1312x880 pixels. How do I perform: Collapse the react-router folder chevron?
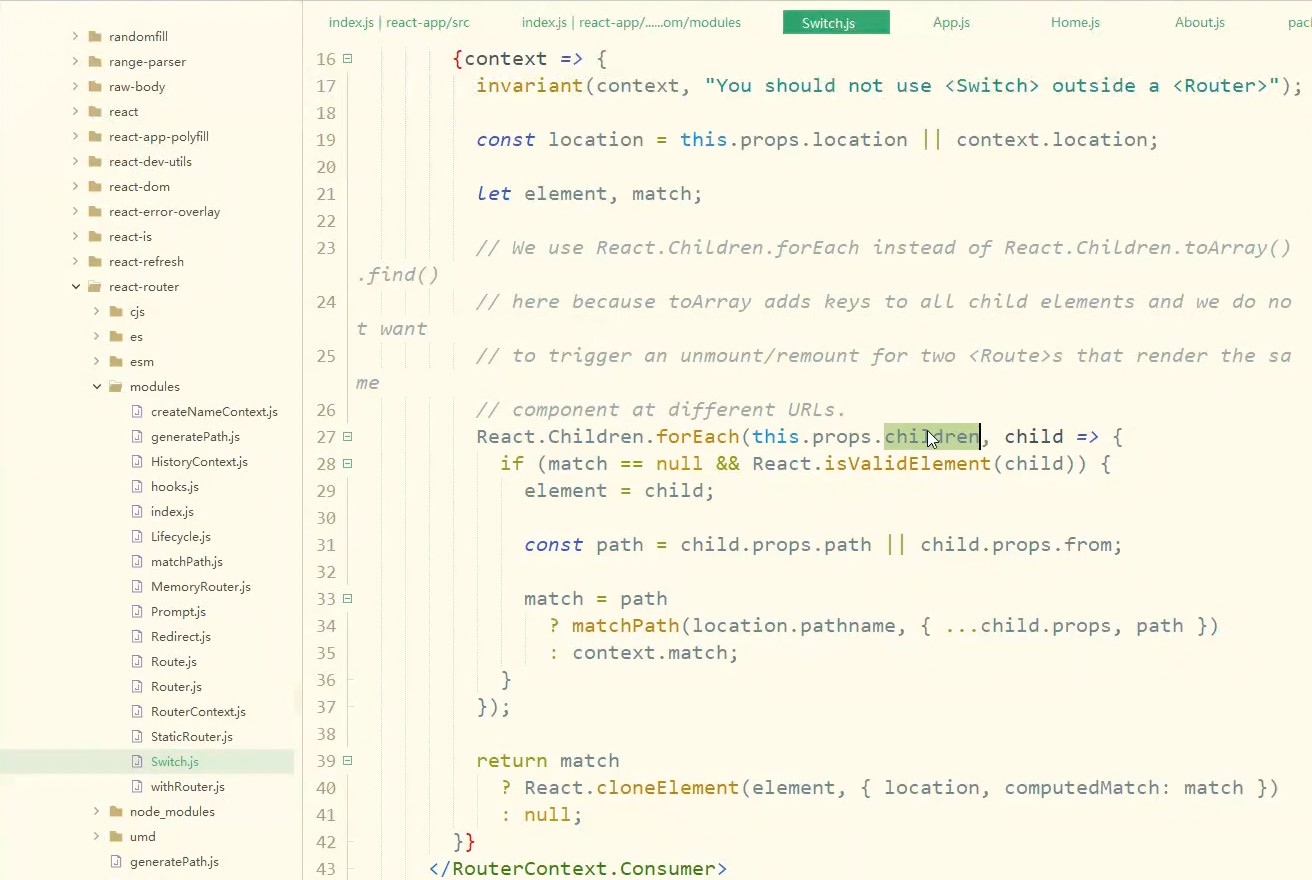[x=75, y=286]
